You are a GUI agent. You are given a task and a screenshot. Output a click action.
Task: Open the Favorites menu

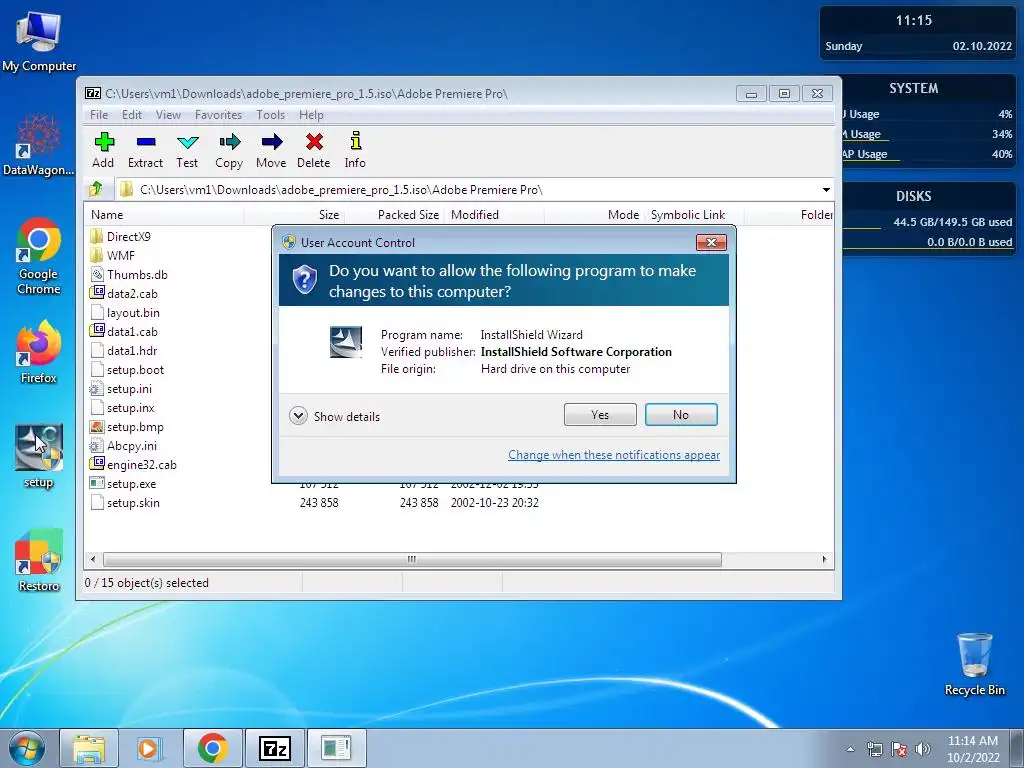(x=218, y=115)
